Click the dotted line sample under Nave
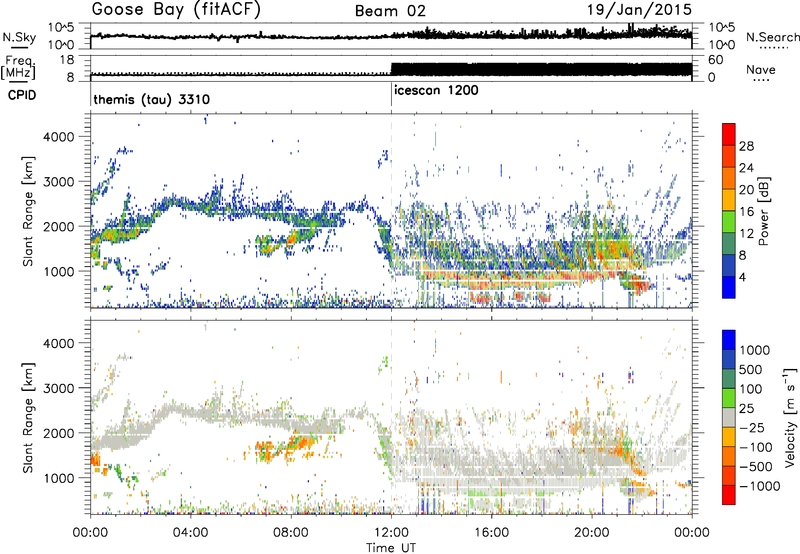The height and width of the screenshot is (554, 800). (762, 80)
